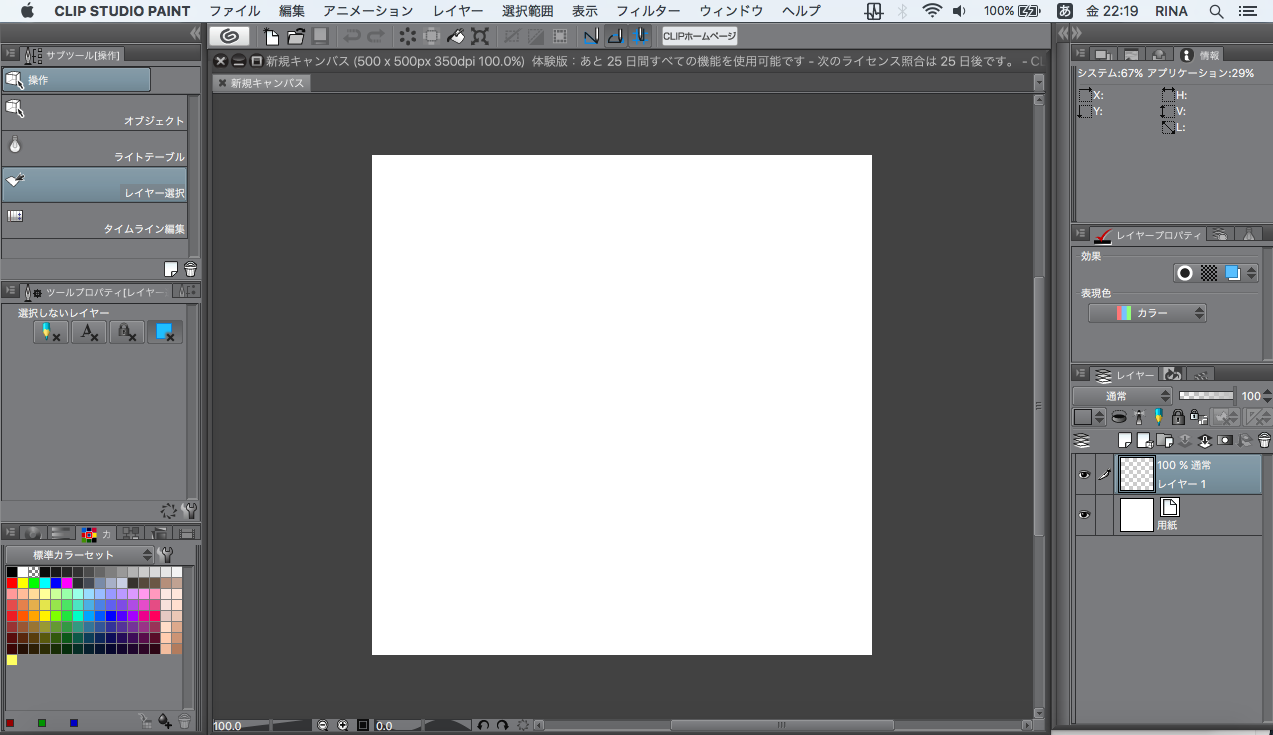Open sub tool detail wrench icon

point(190,510)
